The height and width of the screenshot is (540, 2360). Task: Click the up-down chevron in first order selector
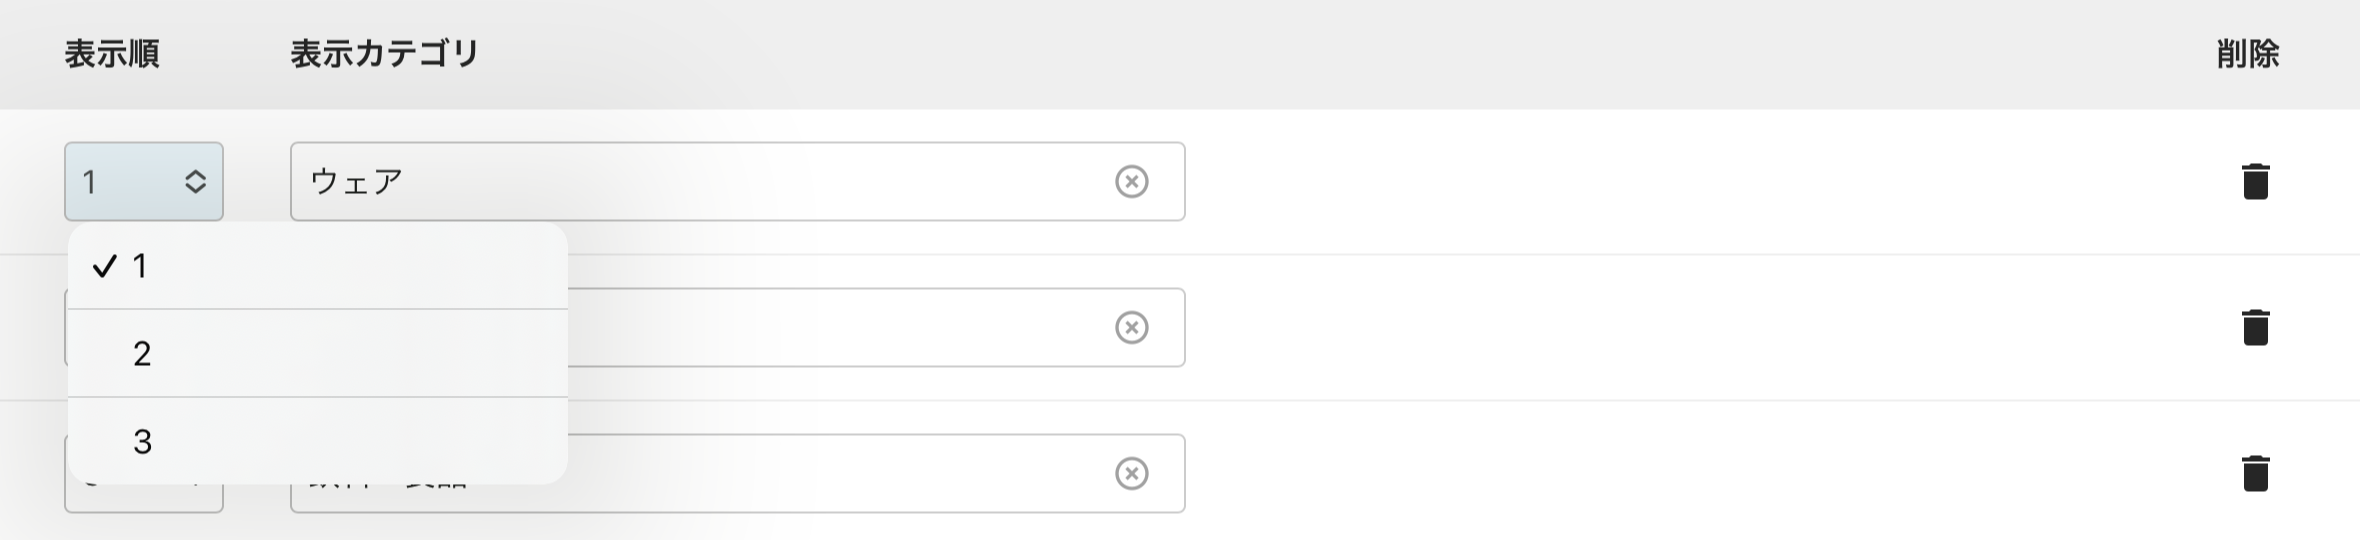(x=195, y=182)
